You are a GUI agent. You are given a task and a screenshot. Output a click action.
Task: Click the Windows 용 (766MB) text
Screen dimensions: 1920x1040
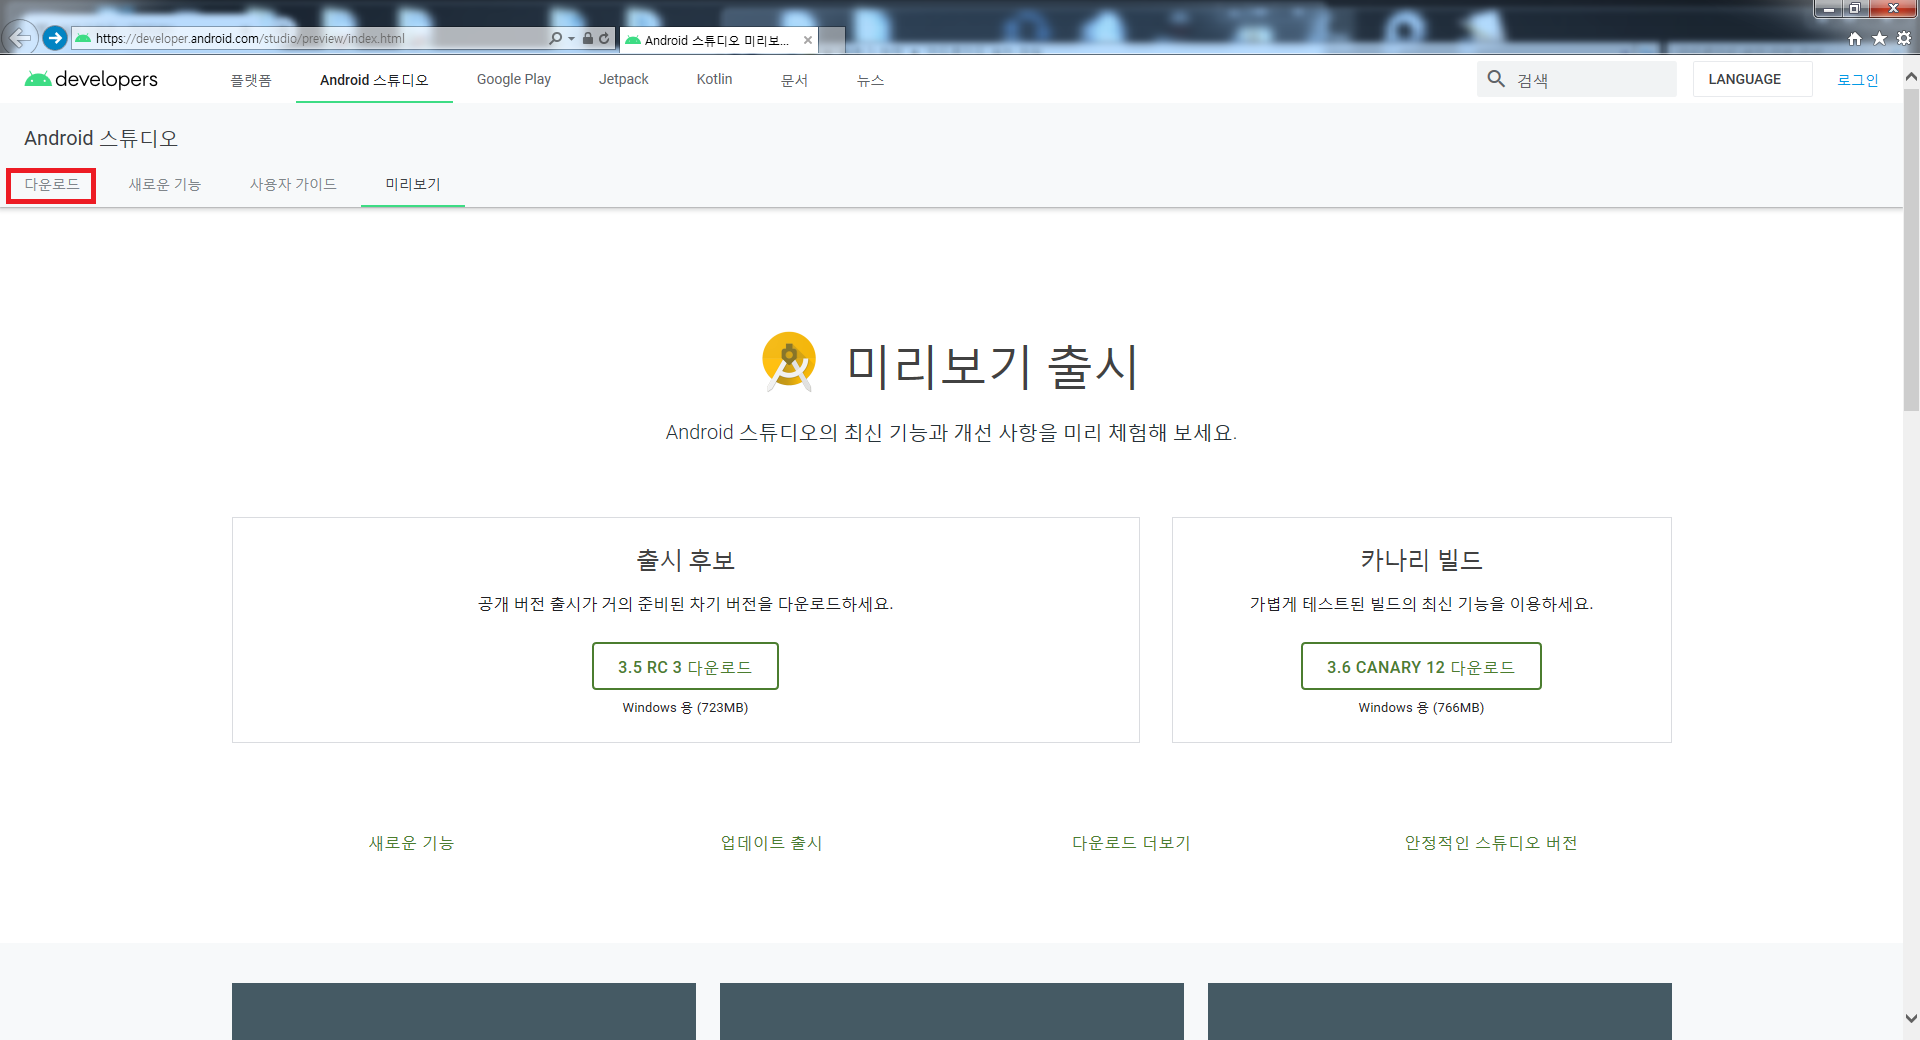click(1421, 708)
